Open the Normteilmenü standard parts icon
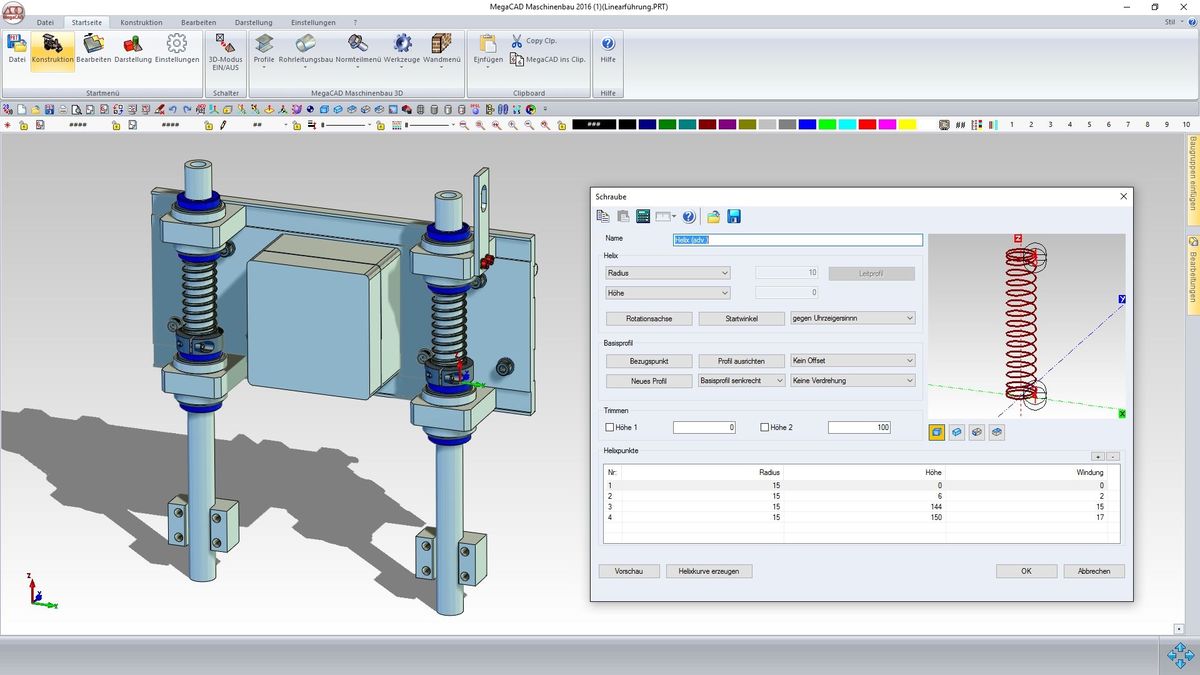Viewport: 1200px width, 675px height. pyautogui.click(x=358, y=44)
